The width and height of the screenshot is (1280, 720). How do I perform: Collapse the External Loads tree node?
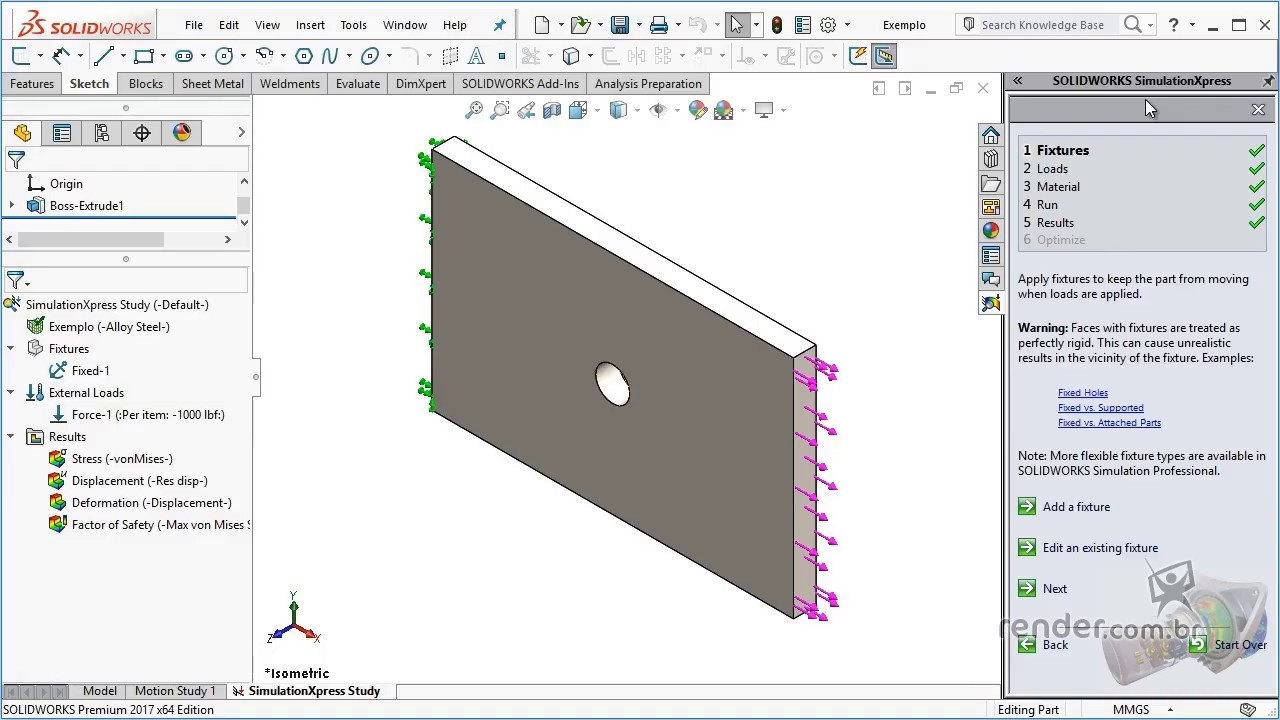pyautogui.click(x=11, y=392)
